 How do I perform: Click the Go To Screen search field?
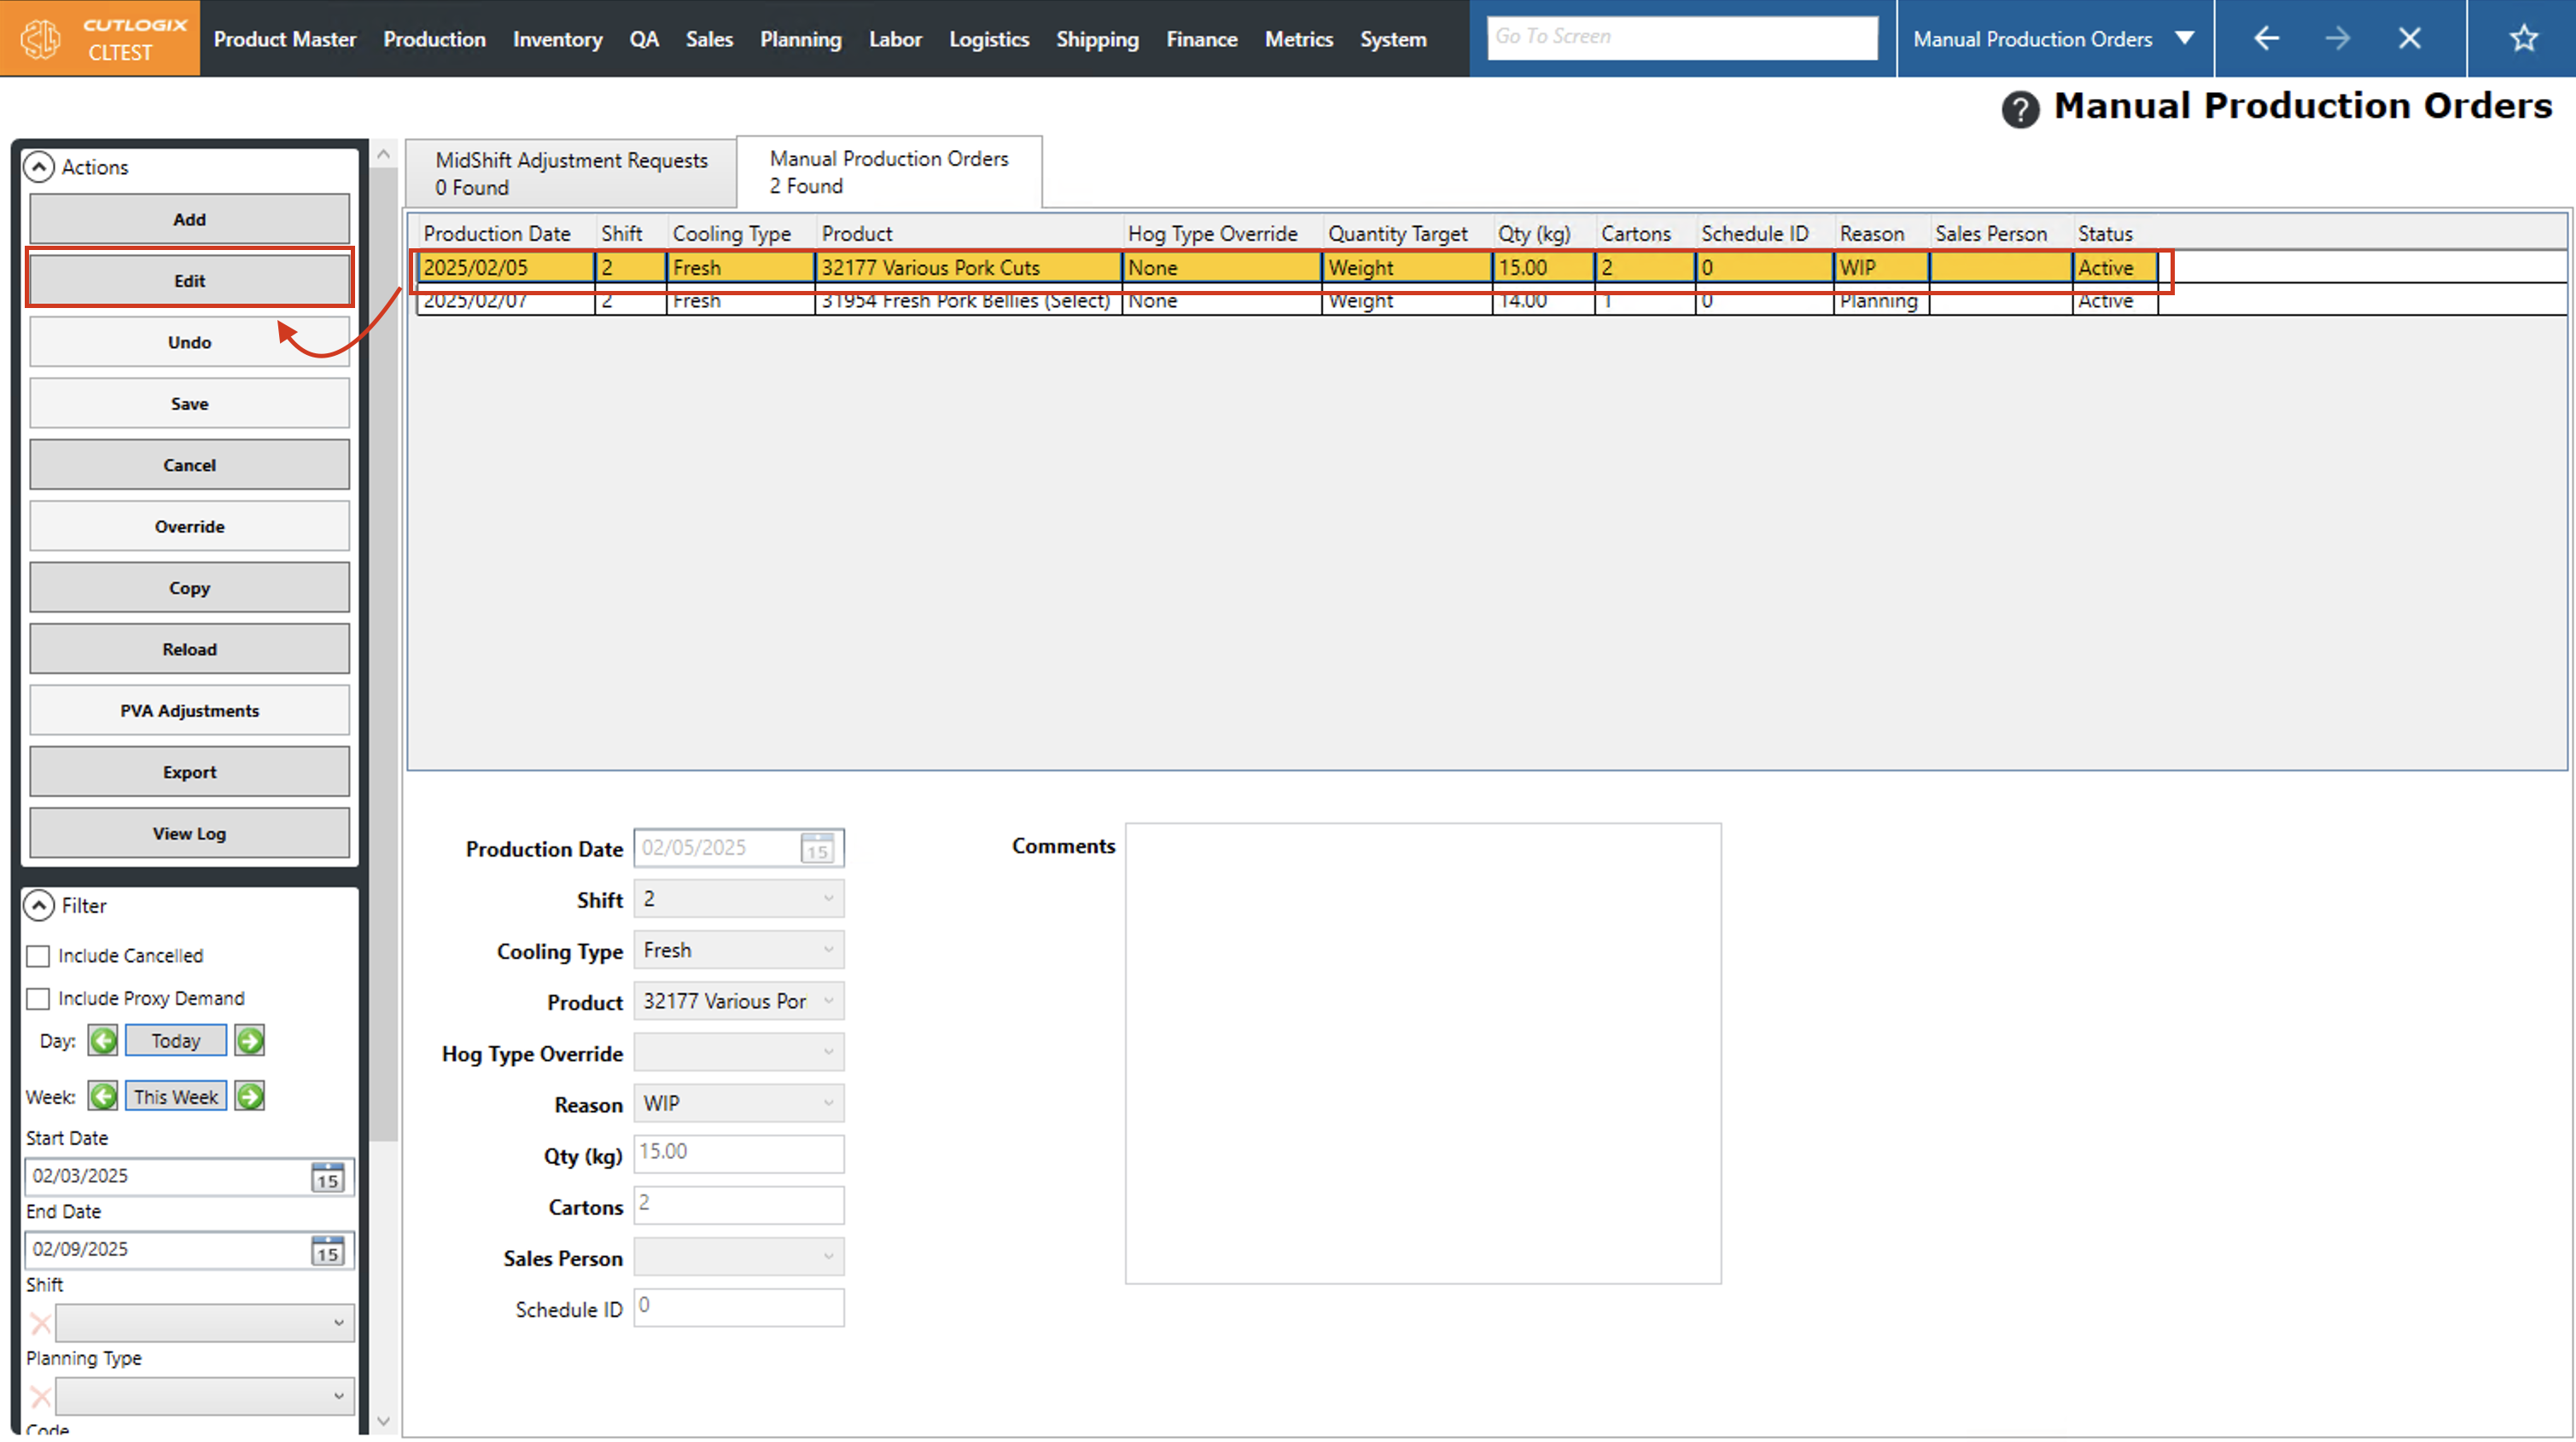pos(1681,37)
